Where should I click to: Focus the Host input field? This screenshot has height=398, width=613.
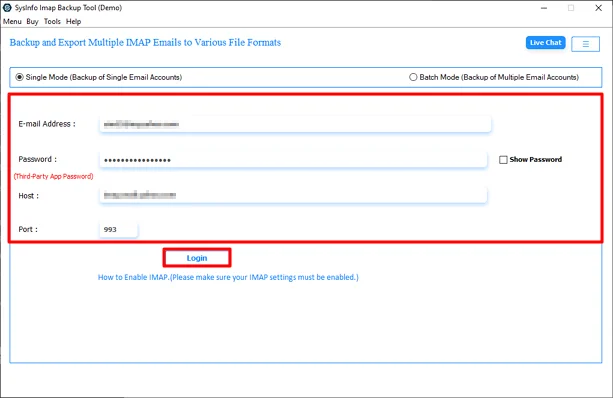click(x=293, y=195)
